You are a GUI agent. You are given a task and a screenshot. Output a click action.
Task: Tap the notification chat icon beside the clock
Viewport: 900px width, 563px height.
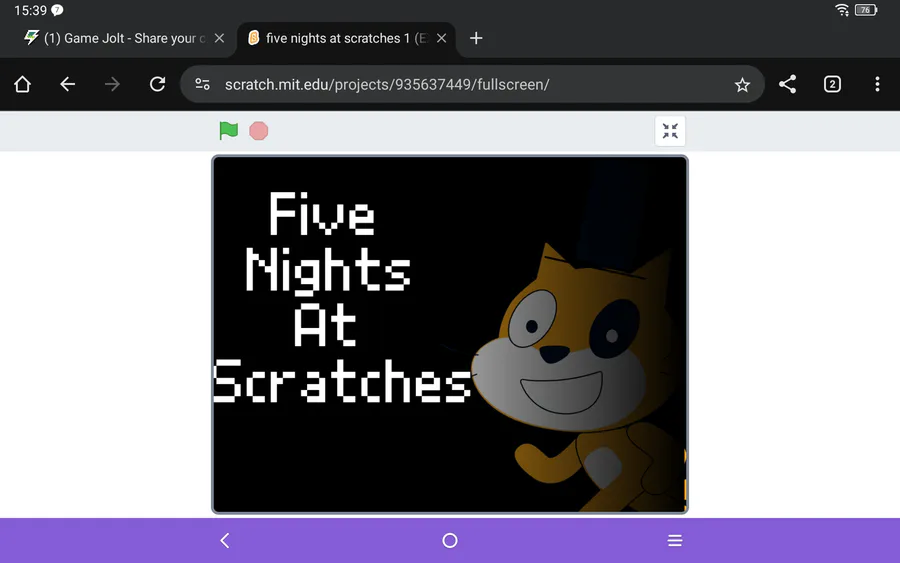57,10
